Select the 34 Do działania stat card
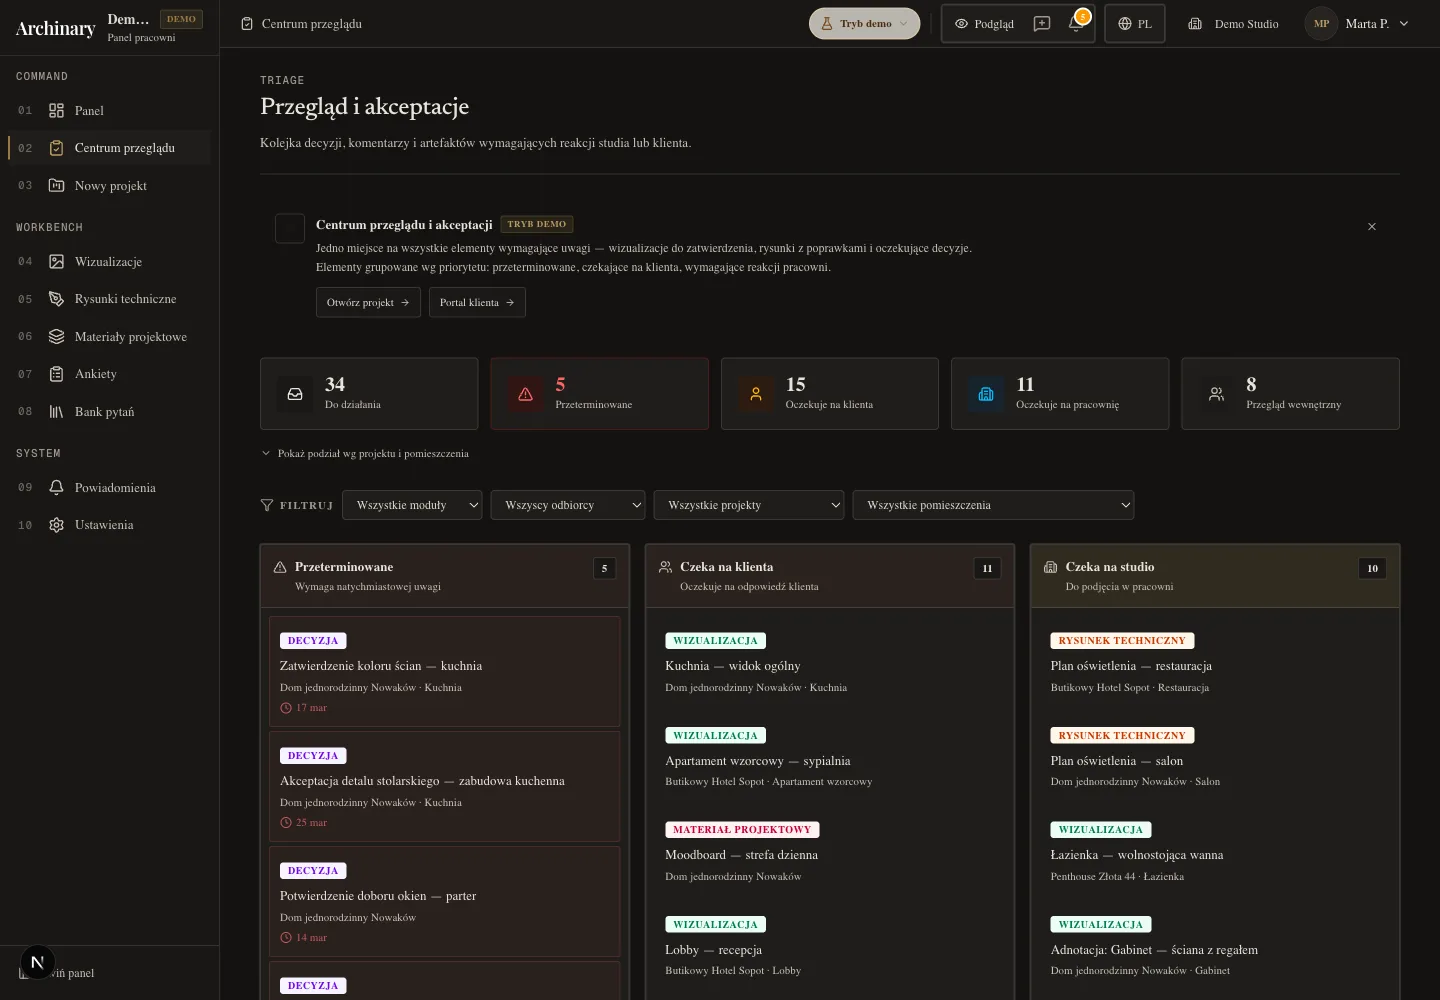Image resolution: width=1440 pixels, height=1000 pixels. [369, 394]
